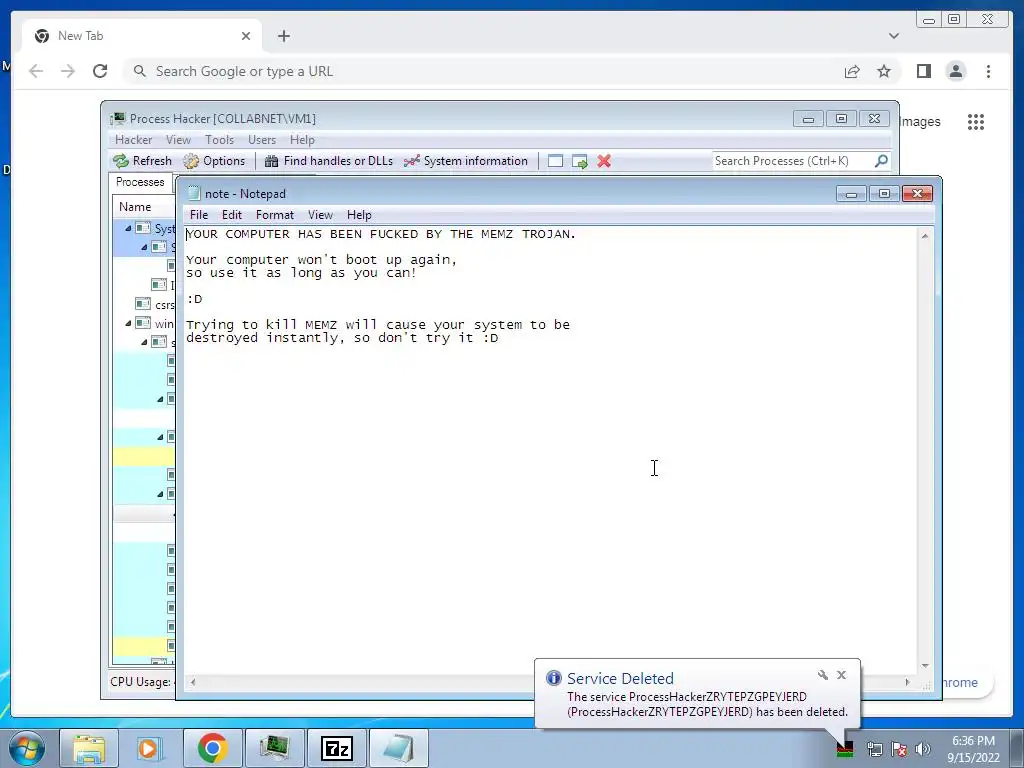The width and height of the screenshot is (1024, 768).
Task: Click the Images link on the New Tab page
Action: click(920, 121)
